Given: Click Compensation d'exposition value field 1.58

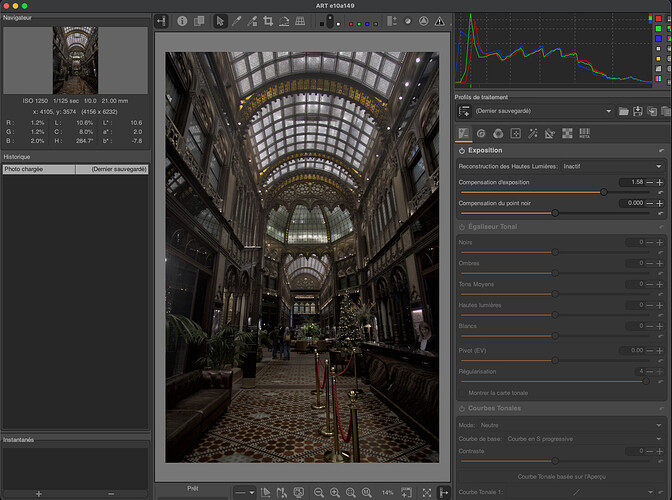Looking at the screenshot, I should (632, 182).
